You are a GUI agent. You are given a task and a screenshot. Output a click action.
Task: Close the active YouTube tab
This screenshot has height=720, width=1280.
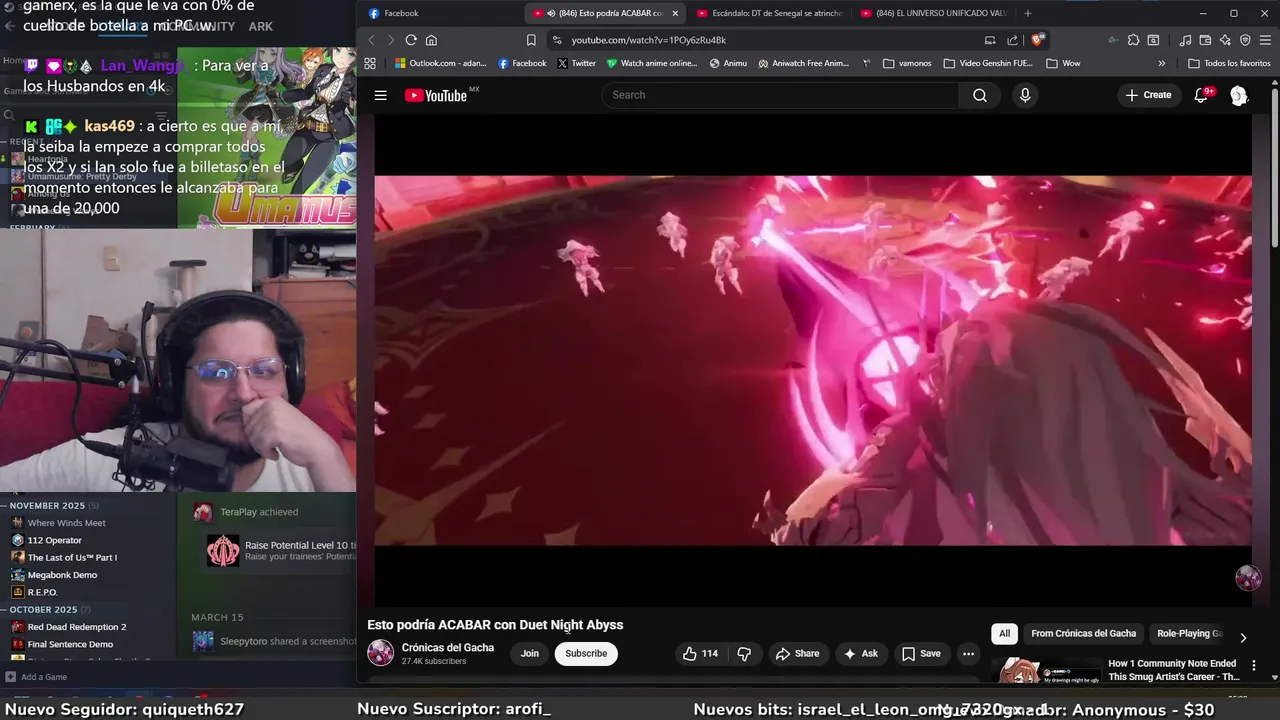(675, 13)
